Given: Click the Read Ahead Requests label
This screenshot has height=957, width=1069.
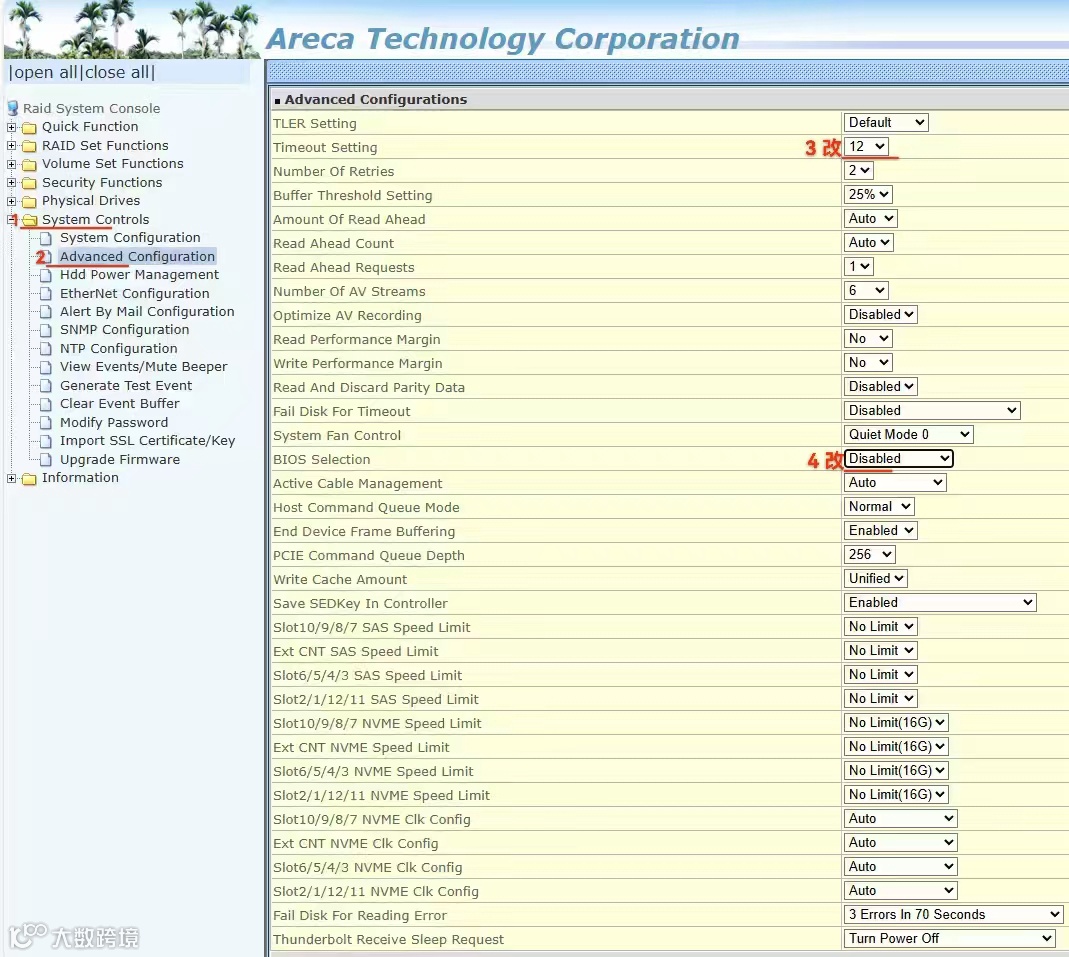Looking at the screenshot, I should (344, 267).
